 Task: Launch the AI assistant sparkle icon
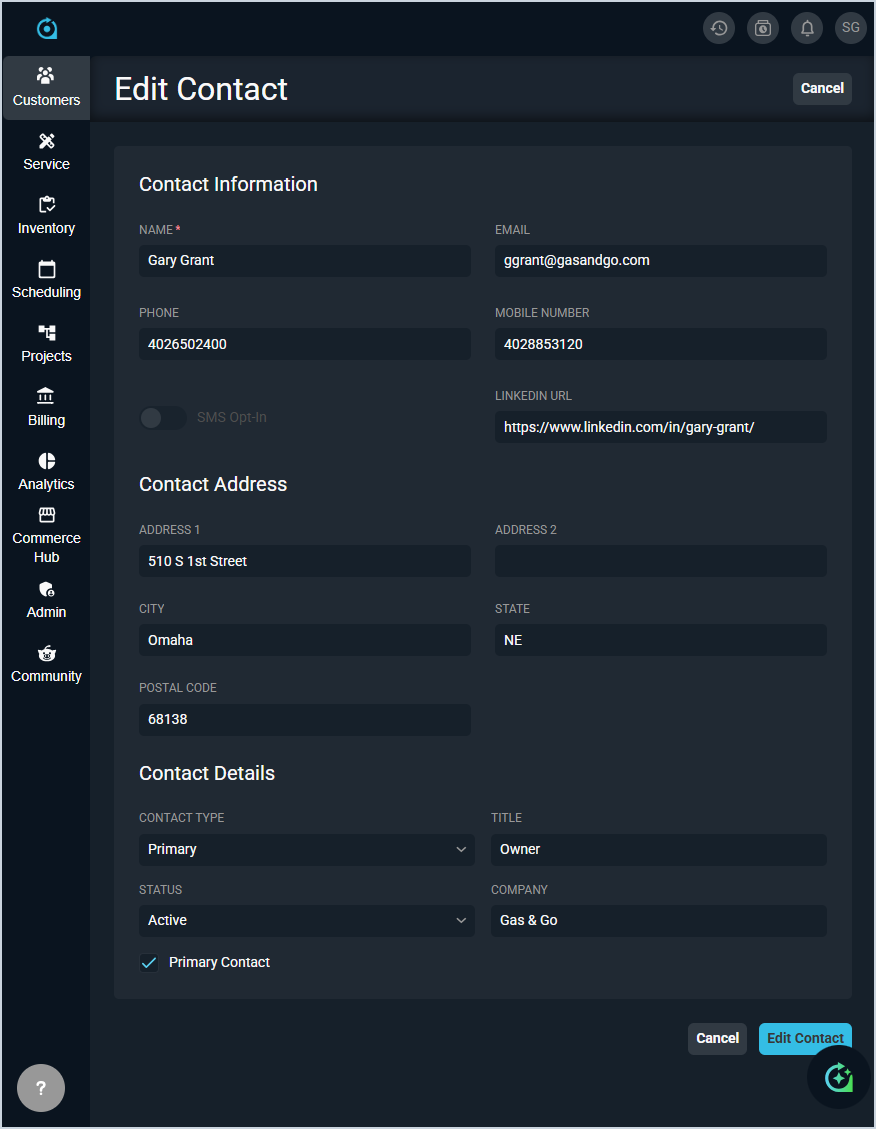(x=838, y=1077)
